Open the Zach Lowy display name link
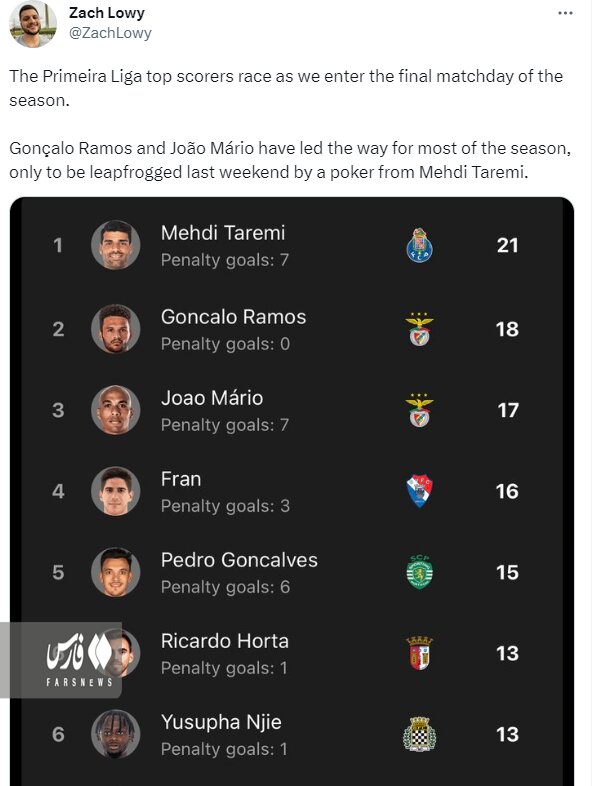Viewport: 607px width, 786px height. click(x=106, y=13)
